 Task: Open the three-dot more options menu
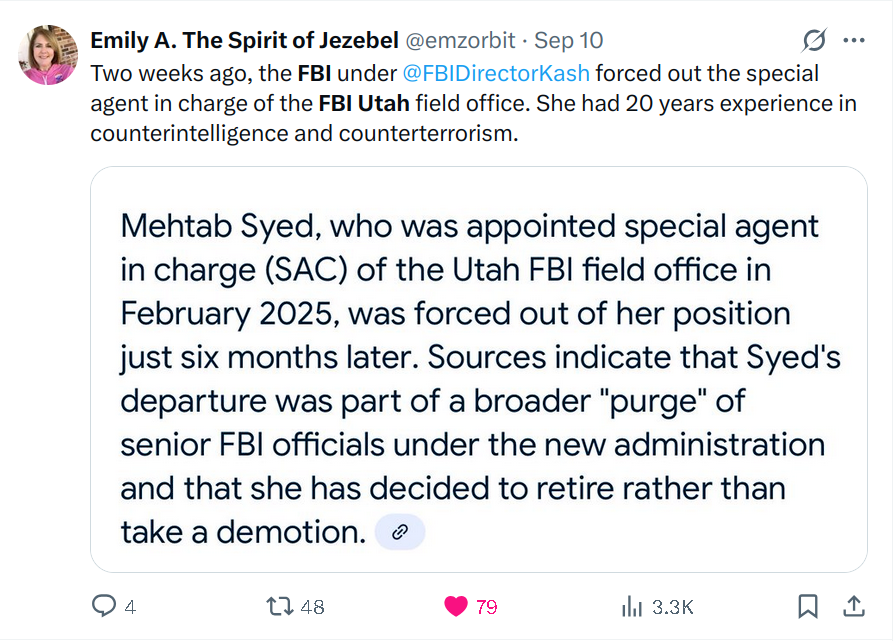[854, 41]
